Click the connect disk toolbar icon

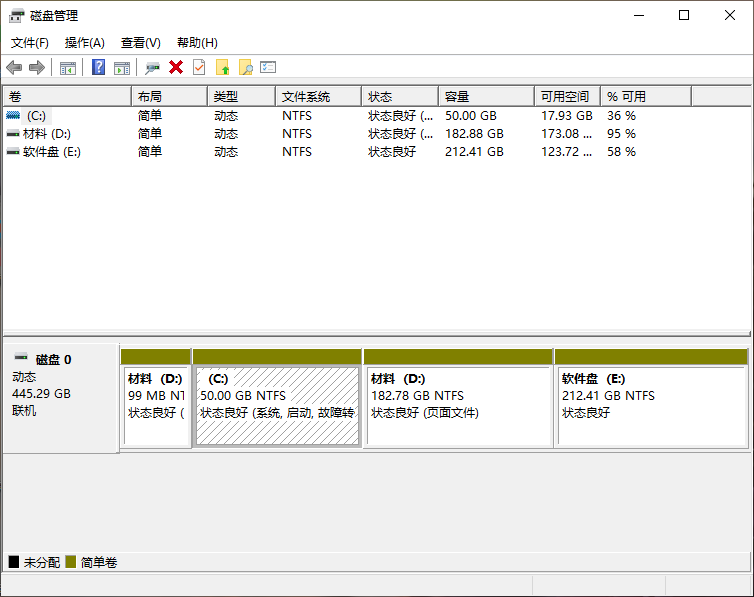(x=152, y=67)
